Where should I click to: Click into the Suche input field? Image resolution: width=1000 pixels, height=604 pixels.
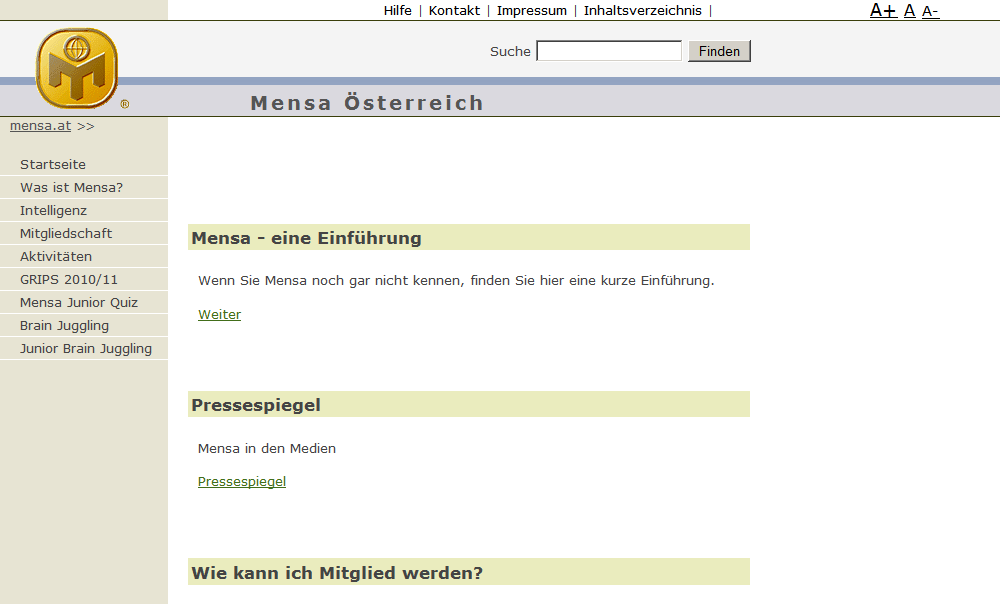(x=609, y=51)
